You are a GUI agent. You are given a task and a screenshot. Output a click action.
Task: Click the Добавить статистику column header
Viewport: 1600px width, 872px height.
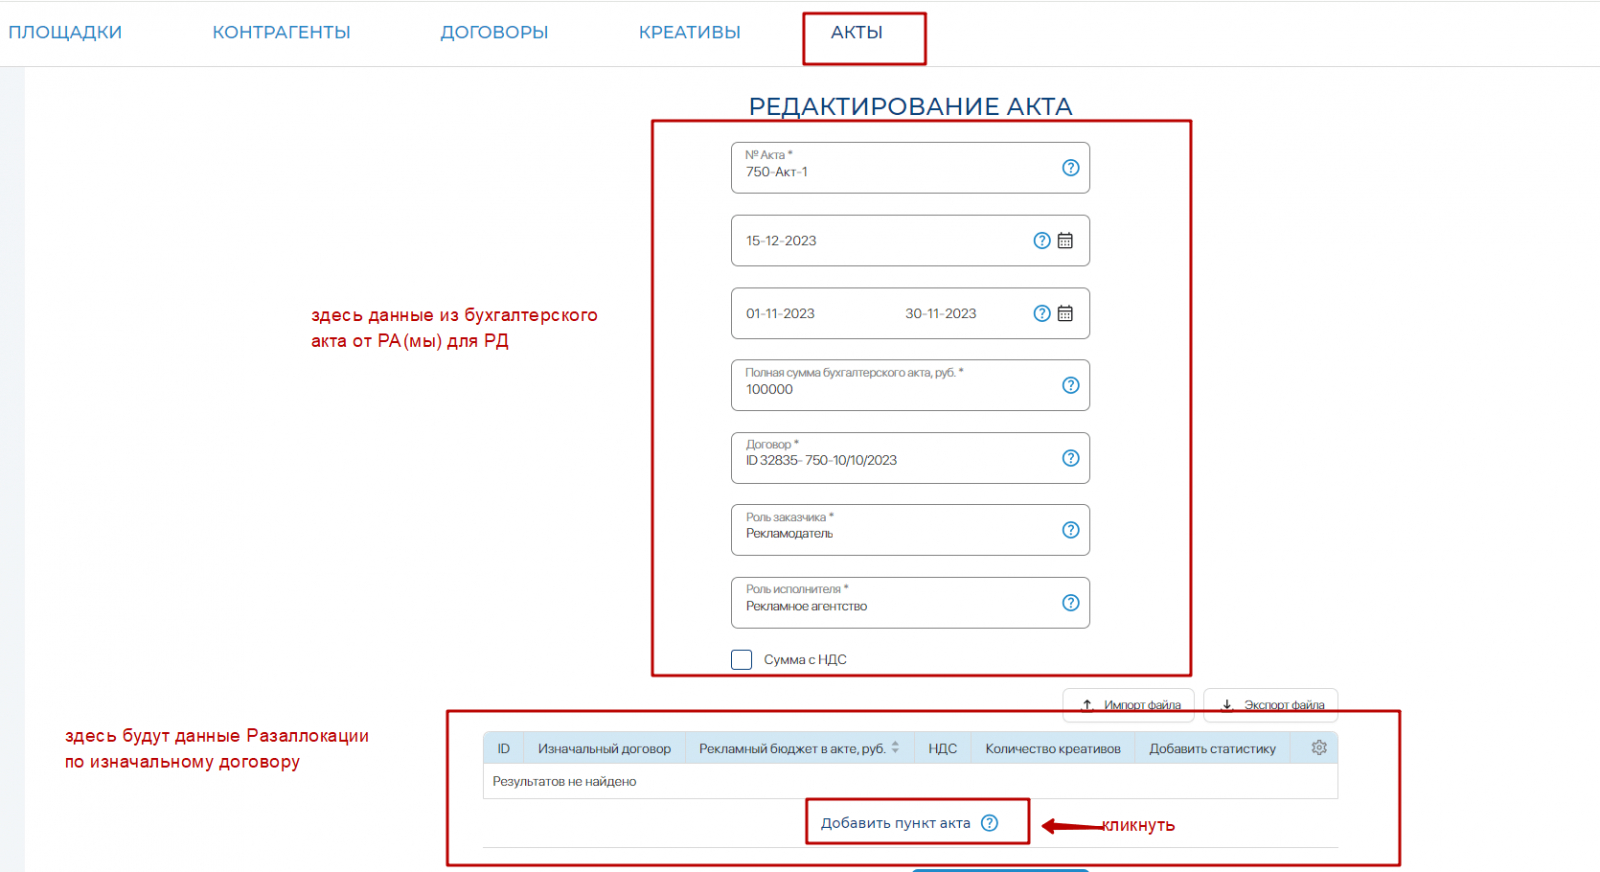point(1212,748)
